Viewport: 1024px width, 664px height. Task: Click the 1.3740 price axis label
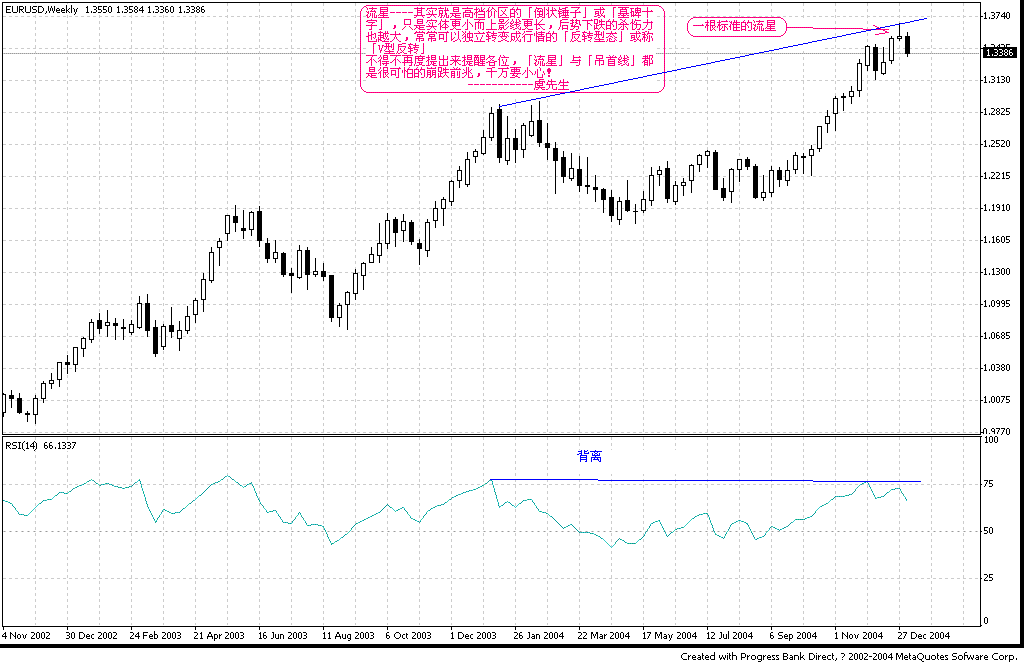pos(999,16)
